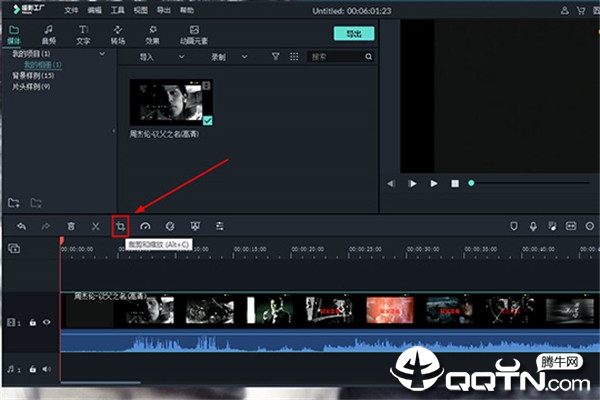Open the user account icon
Image resolution: width=600 pixels, height=400 pixels.
(564, 11)
